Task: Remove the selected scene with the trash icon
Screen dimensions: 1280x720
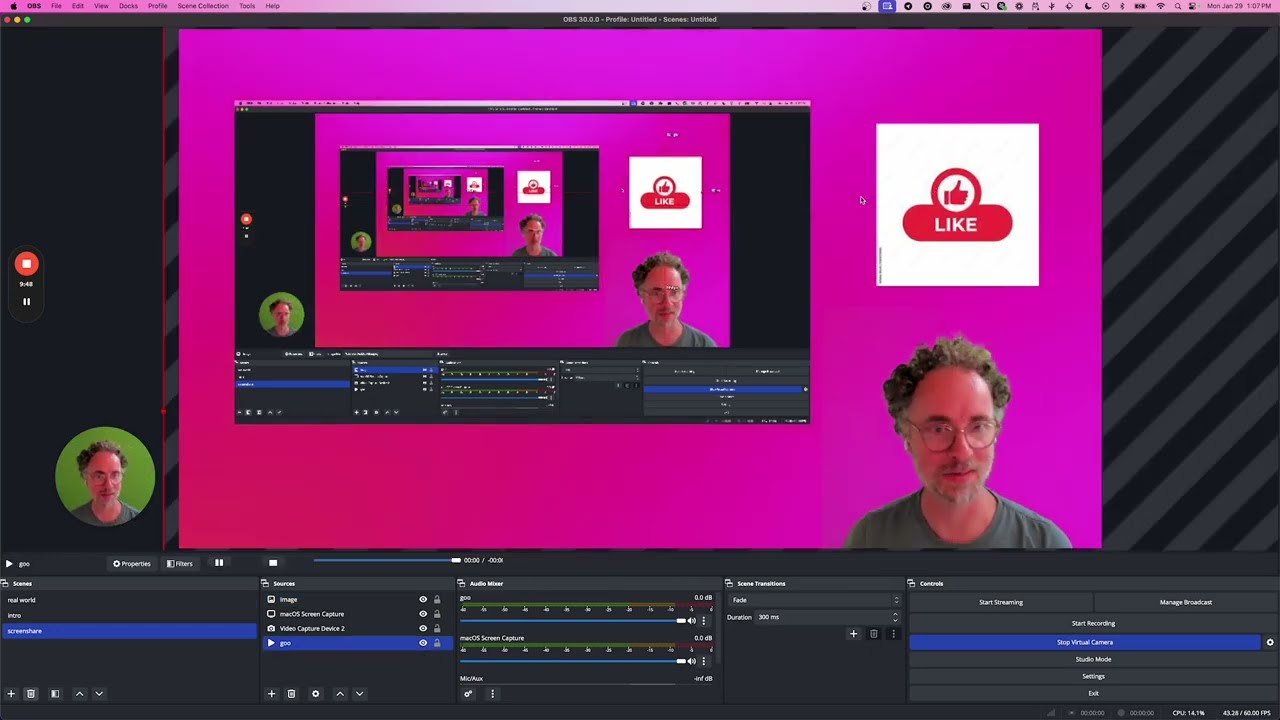Action: [x=31, y=694]
